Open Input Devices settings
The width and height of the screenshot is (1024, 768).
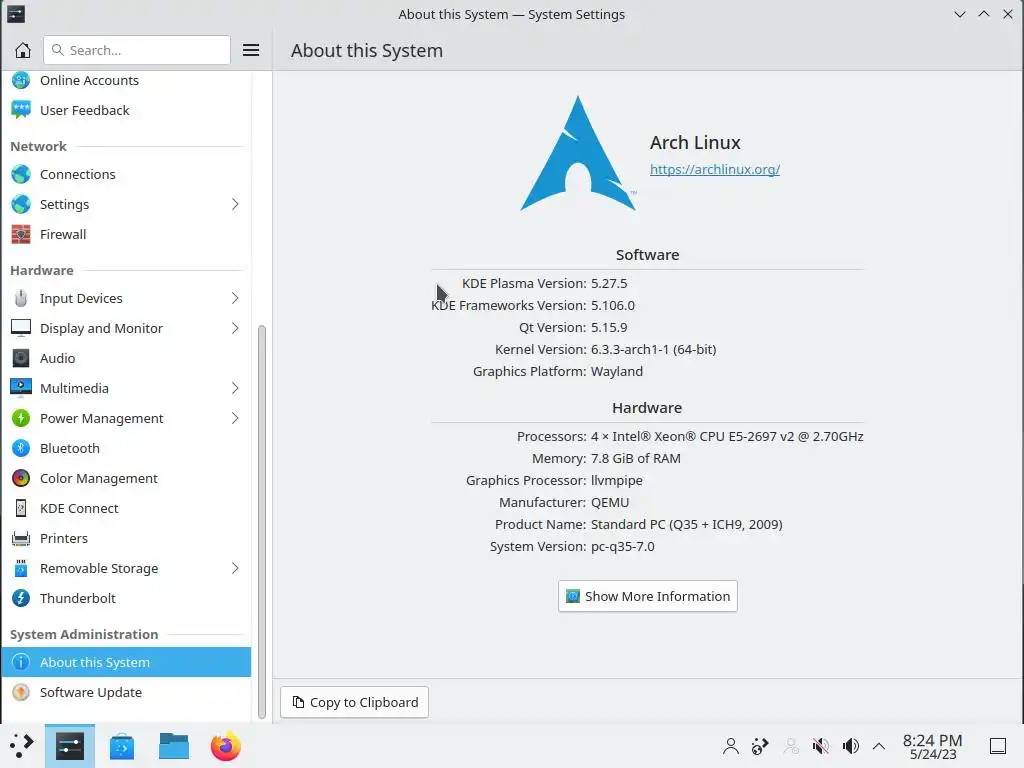tap(126, 298)
